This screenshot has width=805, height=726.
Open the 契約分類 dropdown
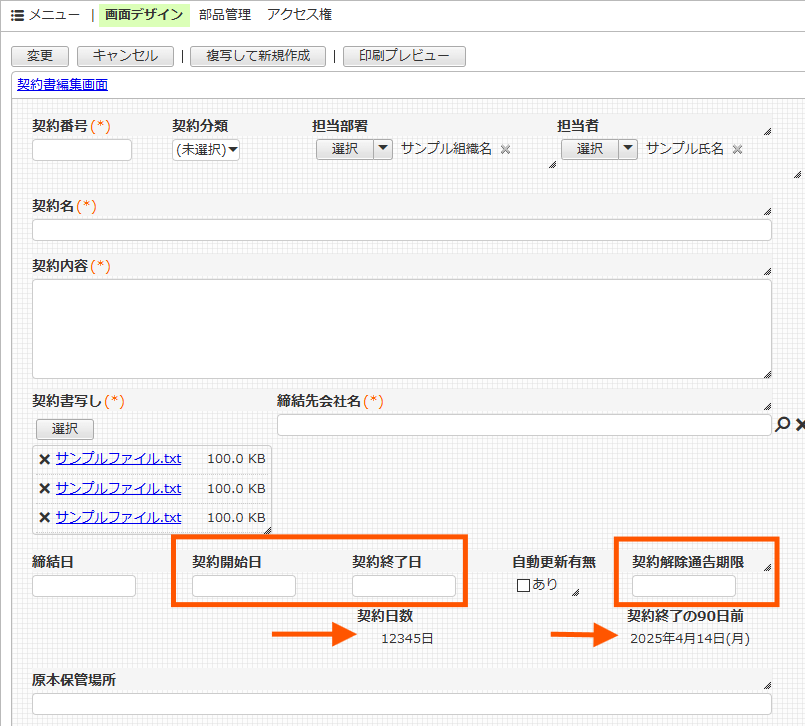(x=206, y=150)
